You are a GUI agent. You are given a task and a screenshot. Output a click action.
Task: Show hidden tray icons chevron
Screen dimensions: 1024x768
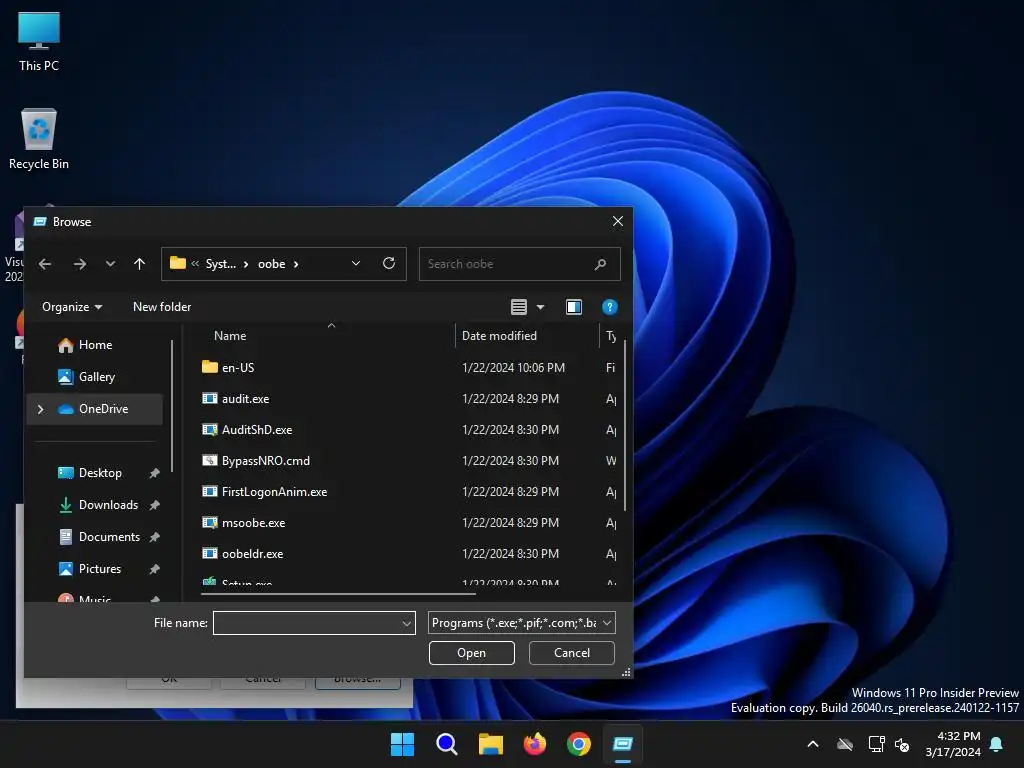pyautogui.click(x=813, y=744)
